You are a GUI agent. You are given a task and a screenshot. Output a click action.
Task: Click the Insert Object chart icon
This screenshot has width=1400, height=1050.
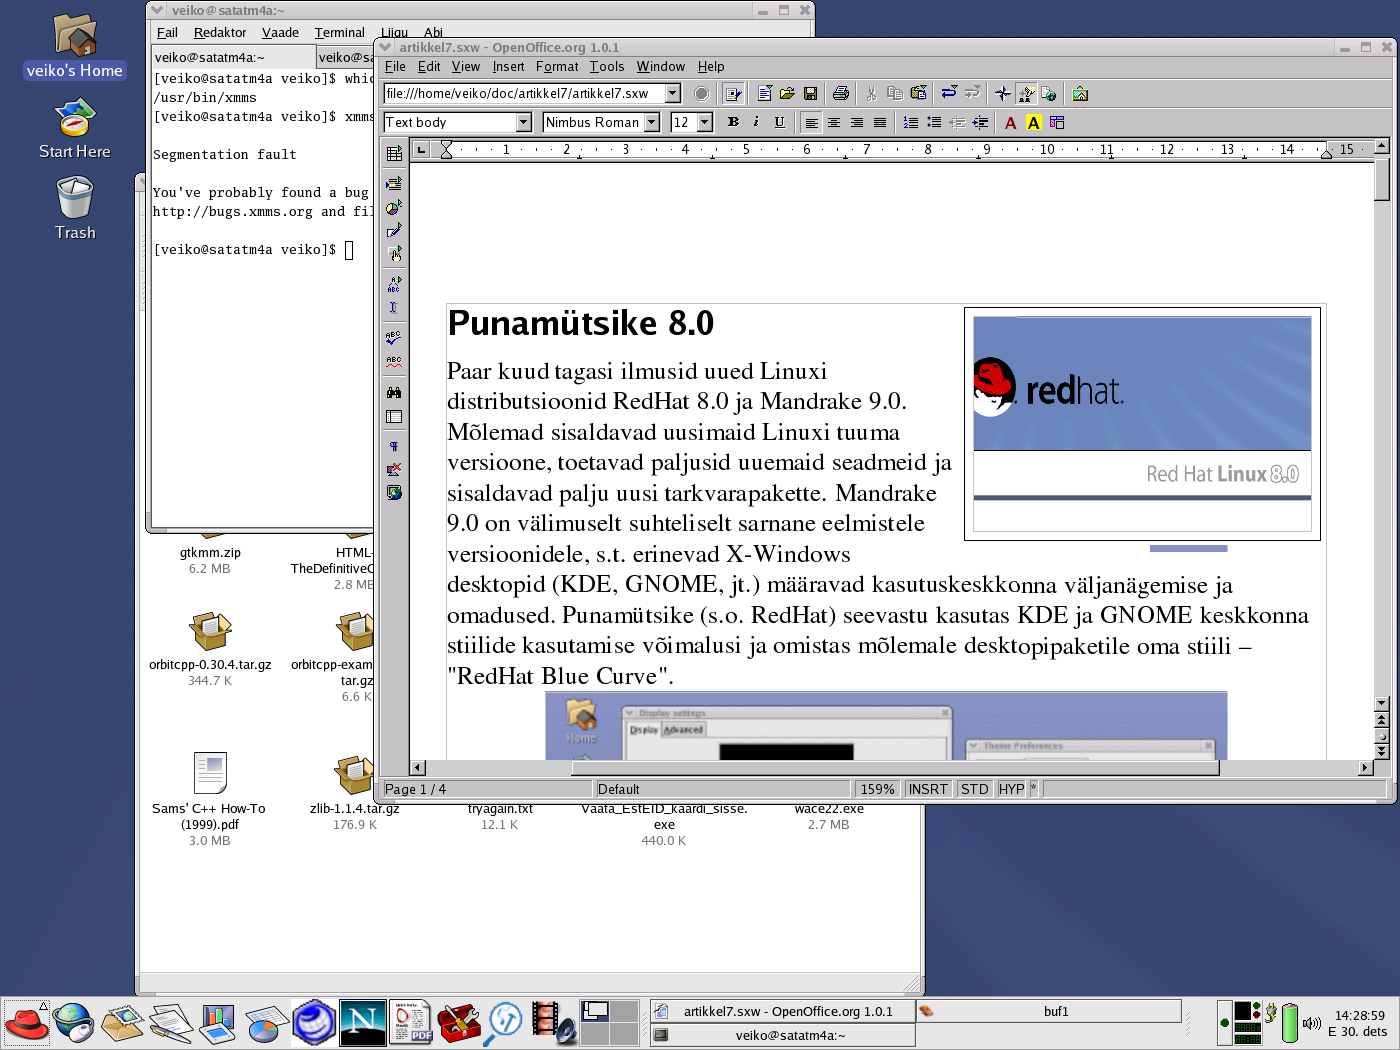(394, 207)
